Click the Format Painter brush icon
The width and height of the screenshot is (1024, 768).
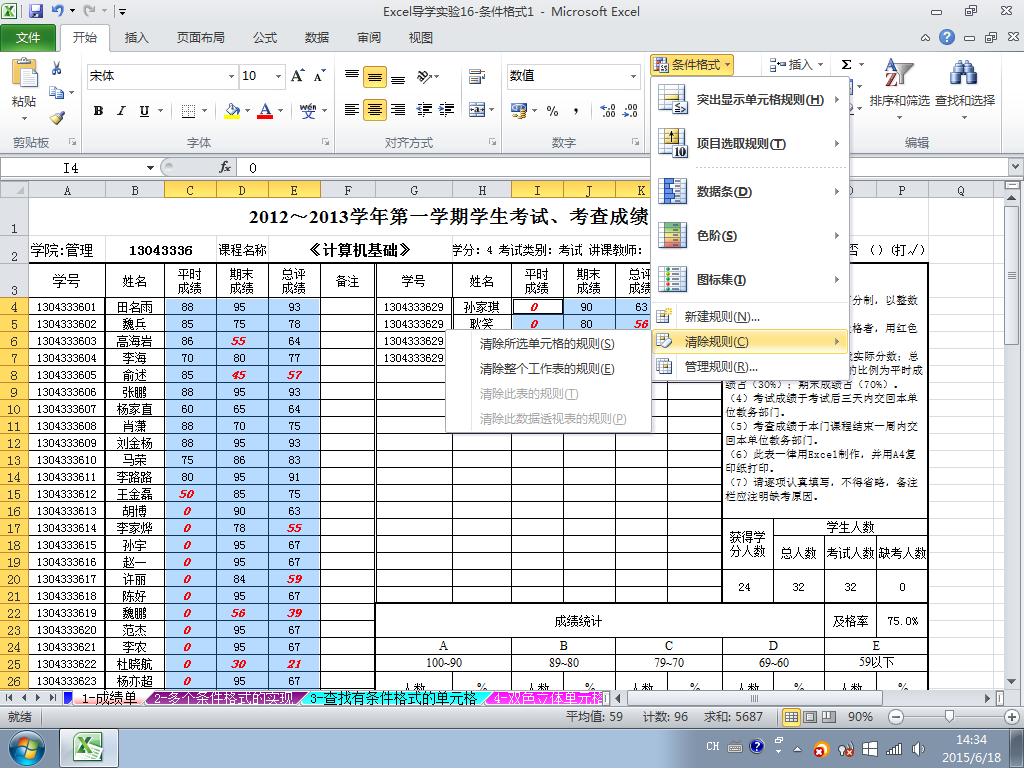click(56, 118)
